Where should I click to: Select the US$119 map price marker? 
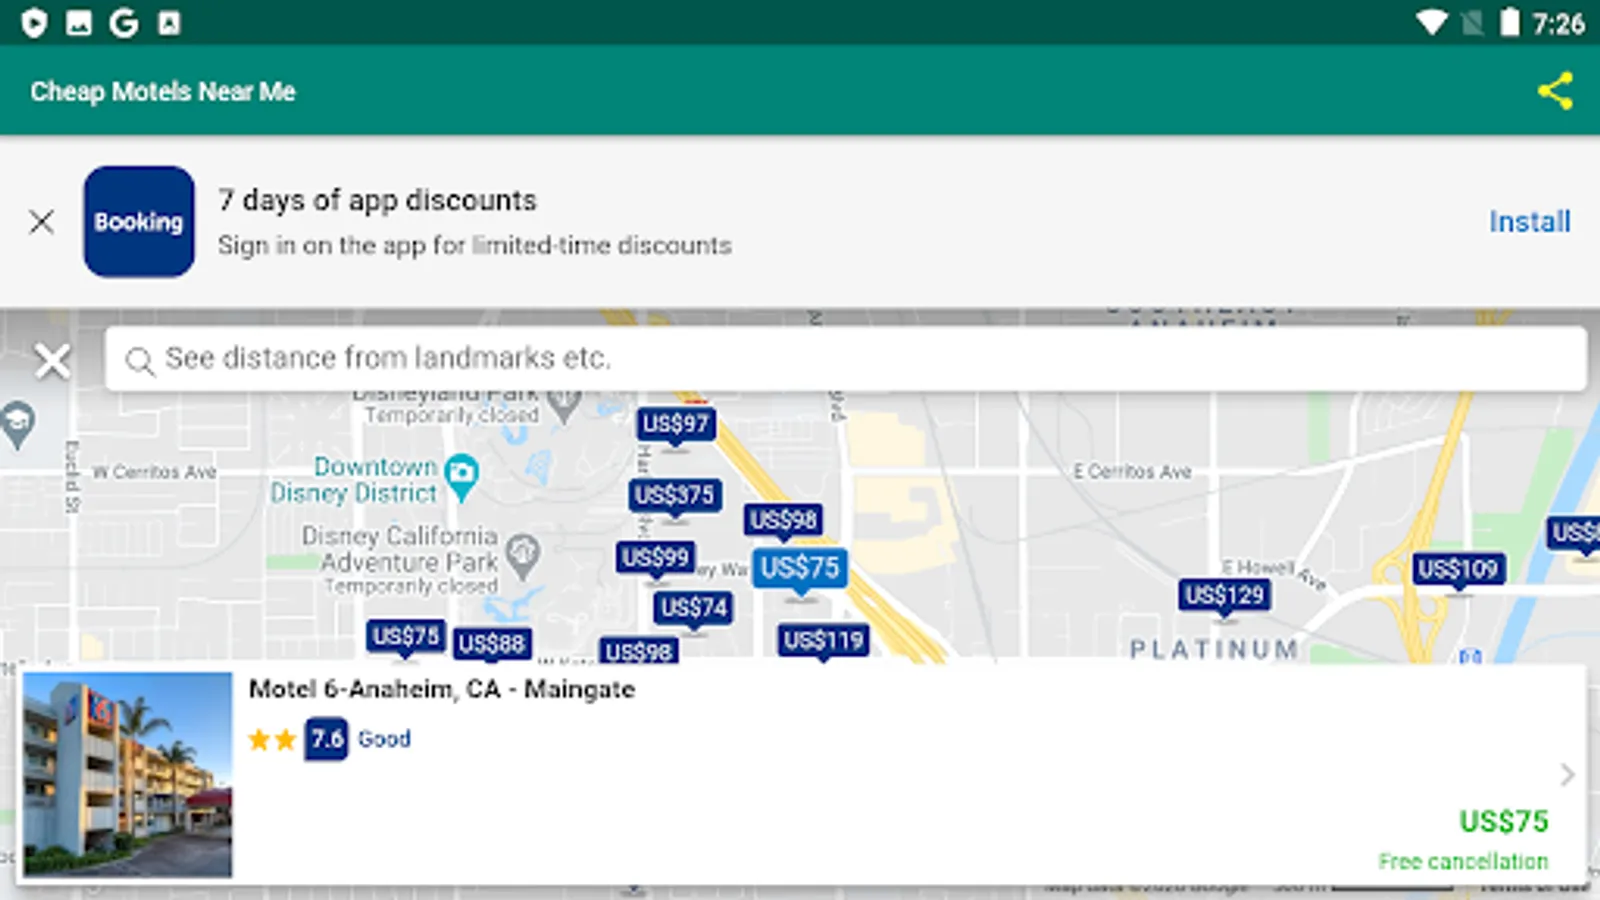[823, 640]
